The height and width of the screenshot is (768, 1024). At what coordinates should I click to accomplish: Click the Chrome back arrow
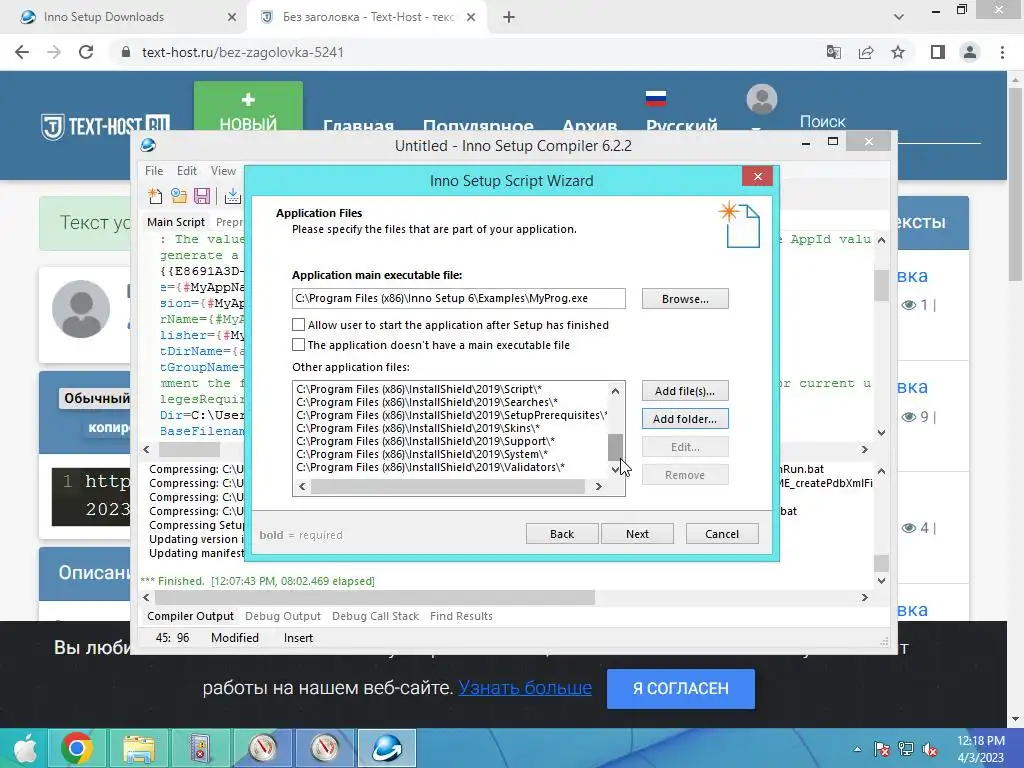point(22,52)
